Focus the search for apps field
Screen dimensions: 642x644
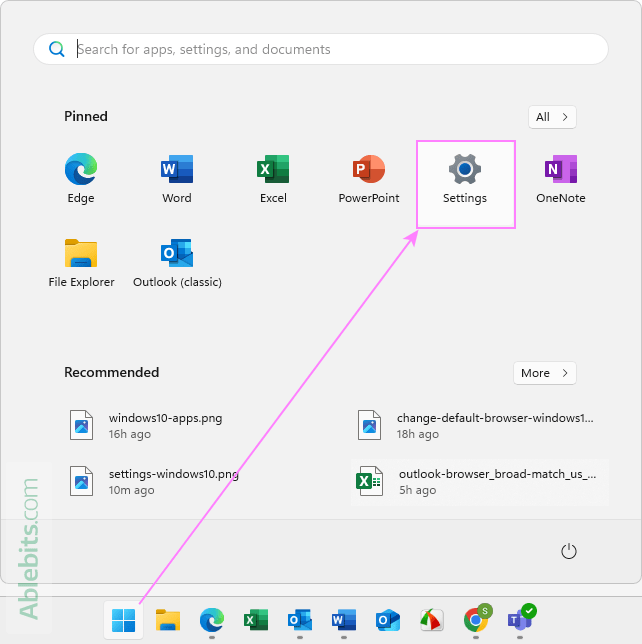321,49
